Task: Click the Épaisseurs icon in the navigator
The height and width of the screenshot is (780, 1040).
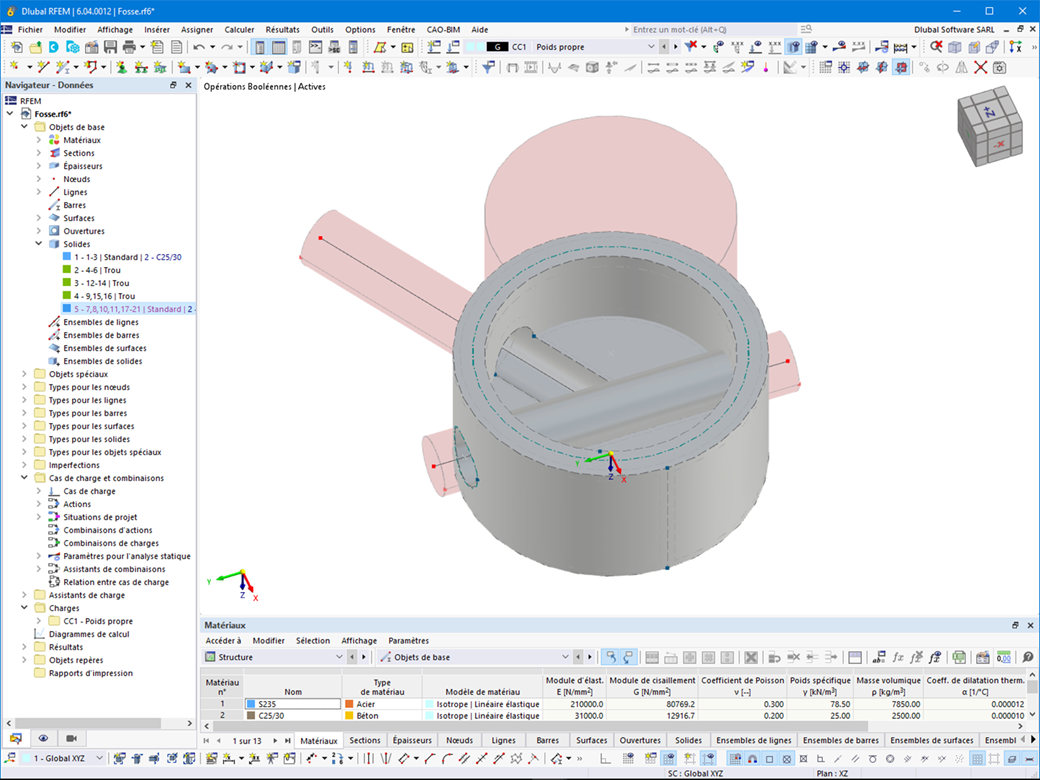Action: [x=54, y=166]
